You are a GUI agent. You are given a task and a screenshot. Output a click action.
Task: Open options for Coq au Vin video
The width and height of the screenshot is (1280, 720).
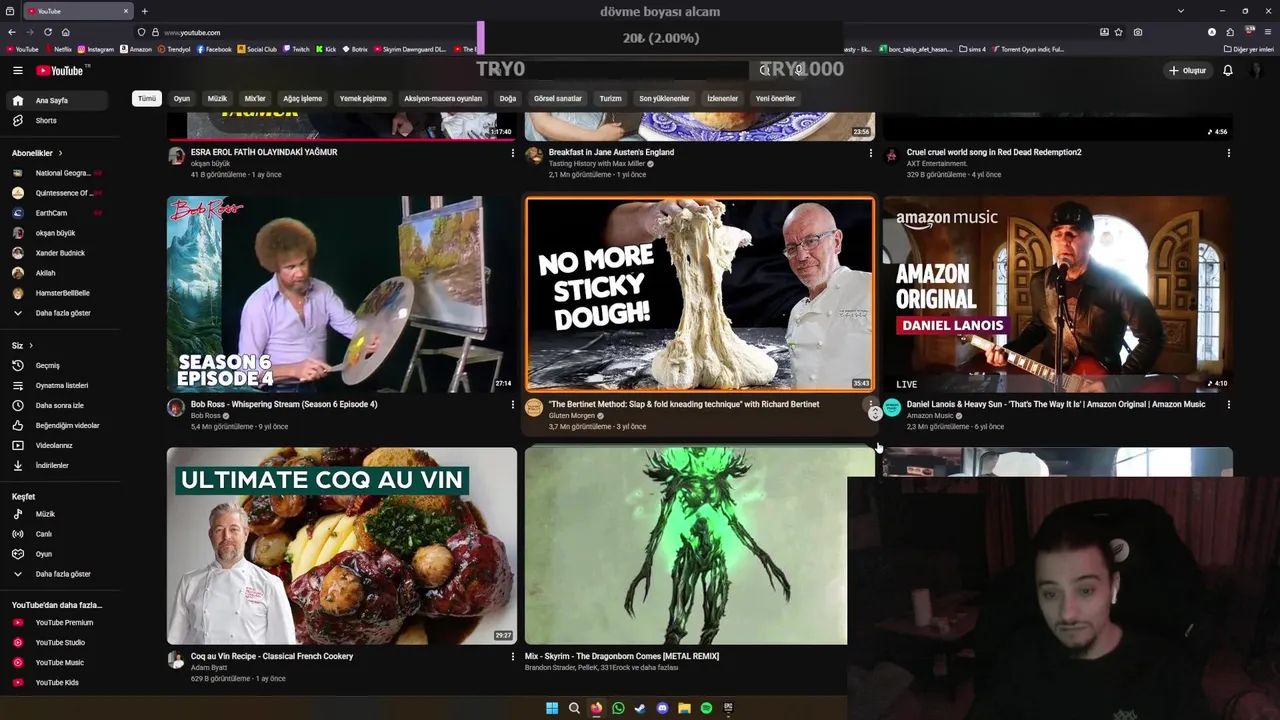tap(513, 657)
